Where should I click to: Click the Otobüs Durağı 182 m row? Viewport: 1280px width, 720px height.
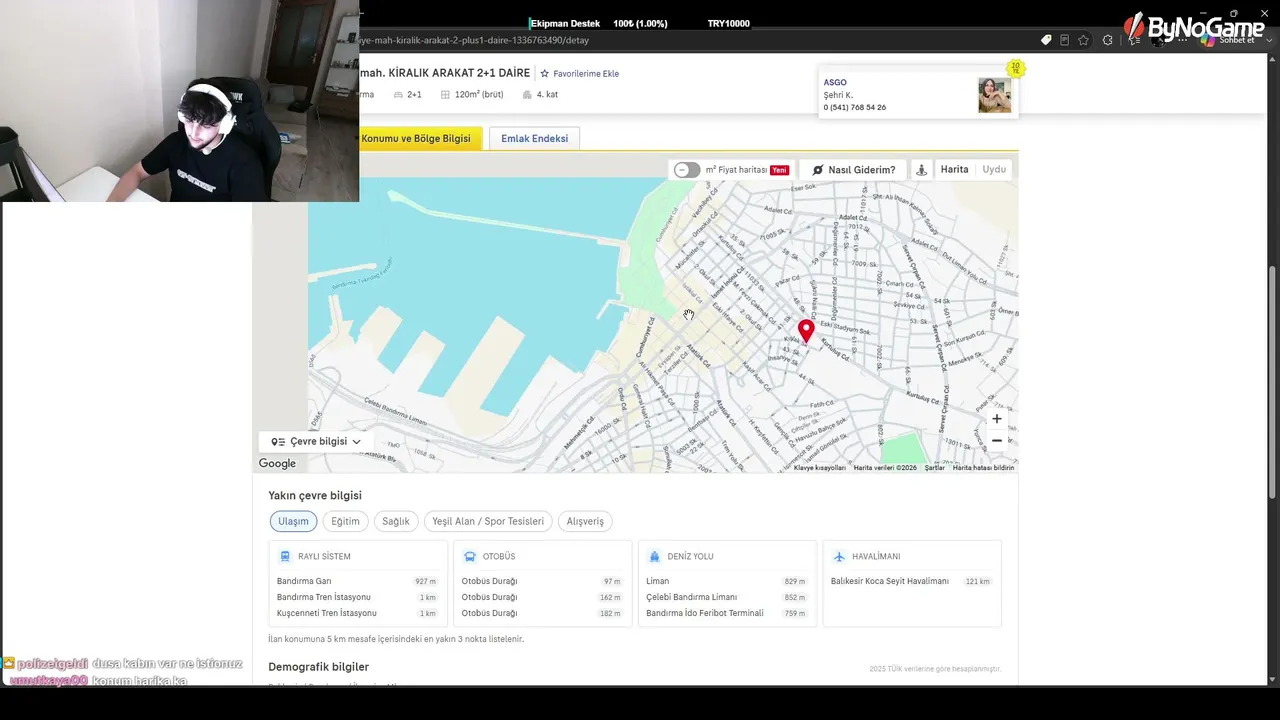(542, 613)
